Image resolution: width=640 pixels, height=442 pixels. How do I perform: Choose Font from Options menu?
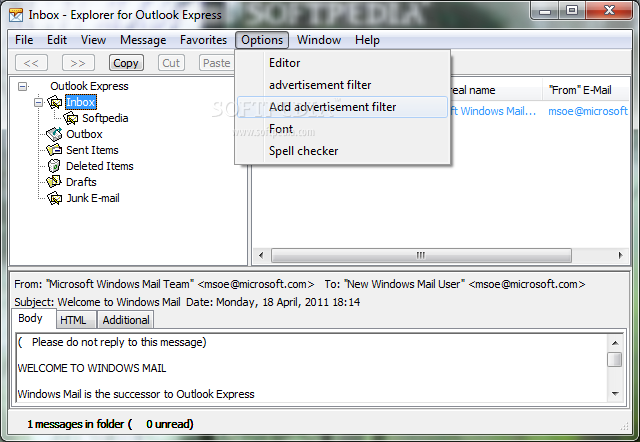(342, 129)
